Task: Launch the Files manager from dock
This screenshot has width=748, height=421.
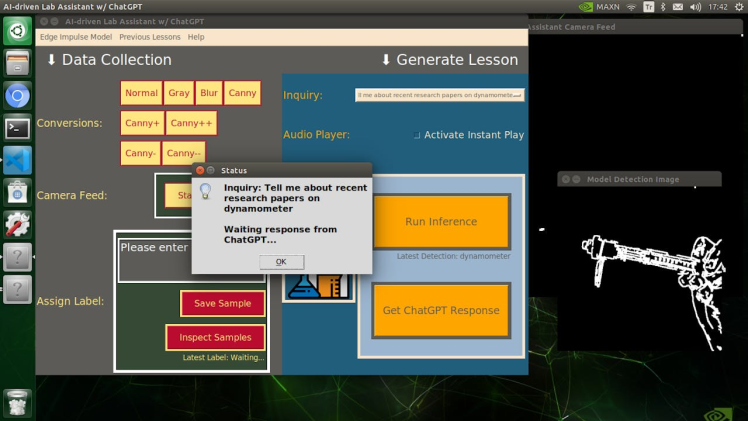Action: [x=17, y=64]
